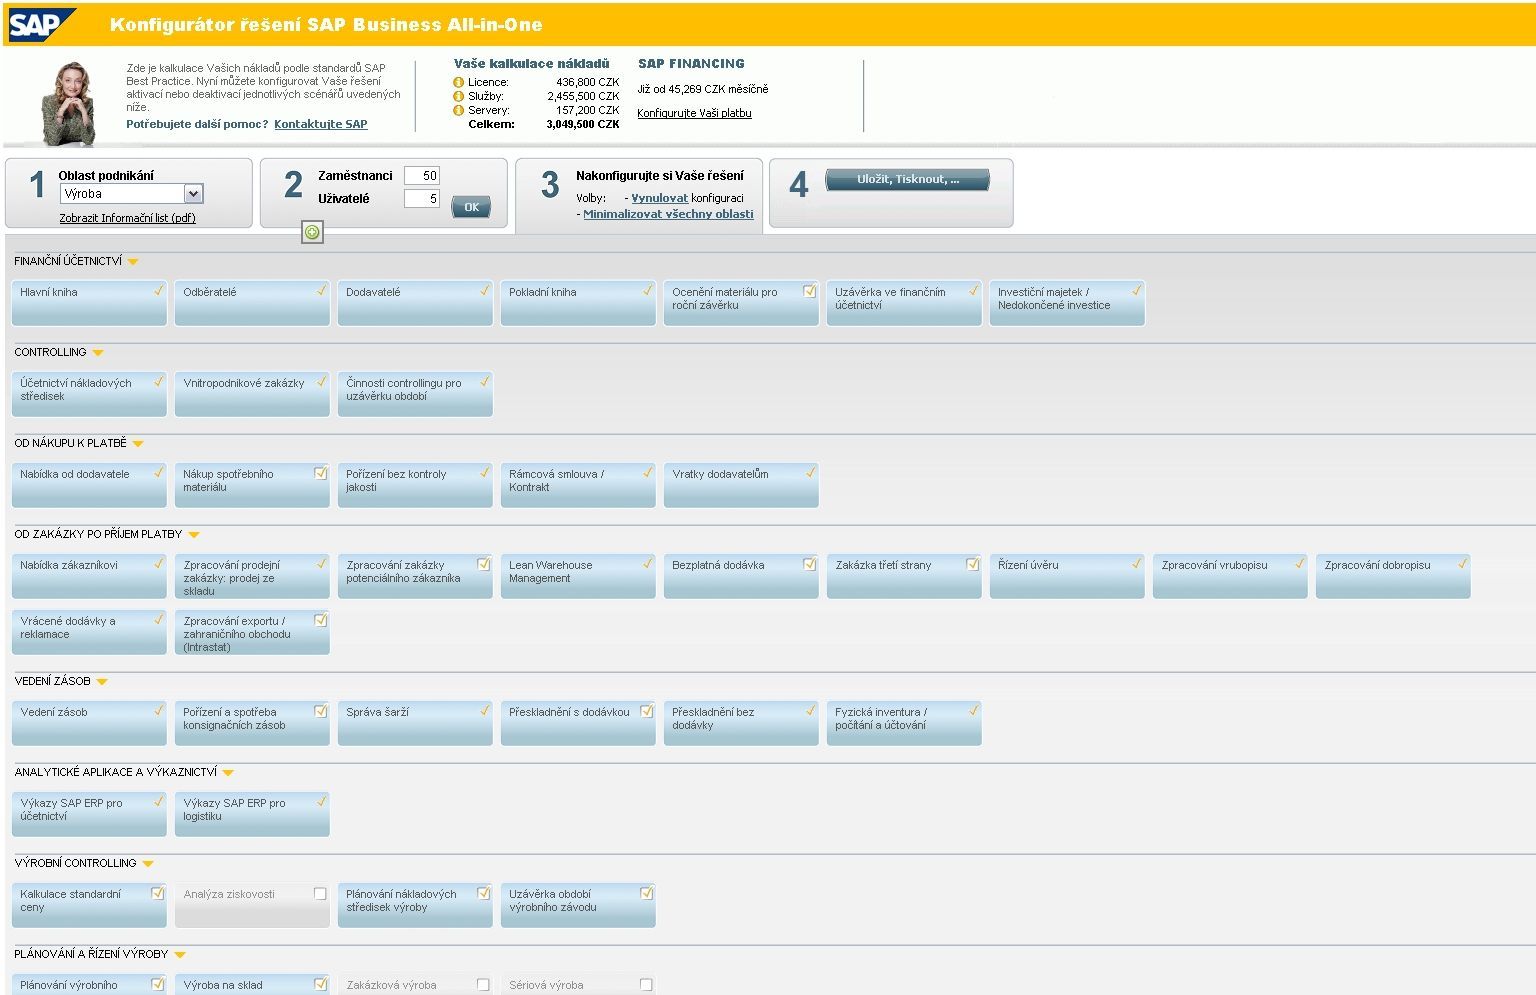The height and width of the screenshot is (995, 1536).
Task: Click the info icon next to Licence
Action: pyautogui.click(x=459, y=82)
